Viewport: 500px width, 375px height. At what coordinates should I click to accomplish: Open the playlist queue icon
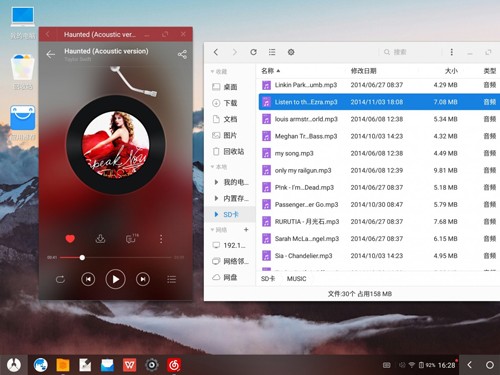(171, 279)
